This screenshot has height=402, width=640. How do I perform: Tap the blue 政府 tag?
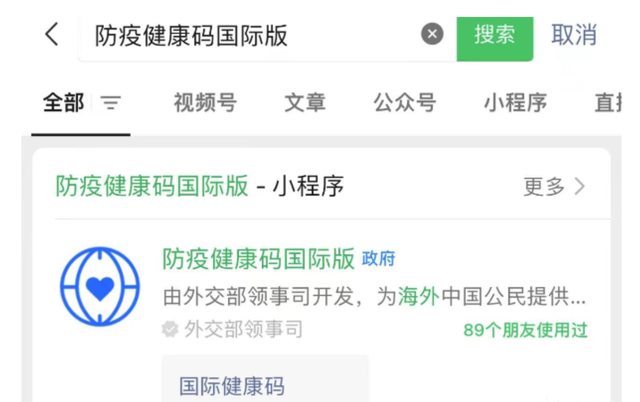pos(378,259)
